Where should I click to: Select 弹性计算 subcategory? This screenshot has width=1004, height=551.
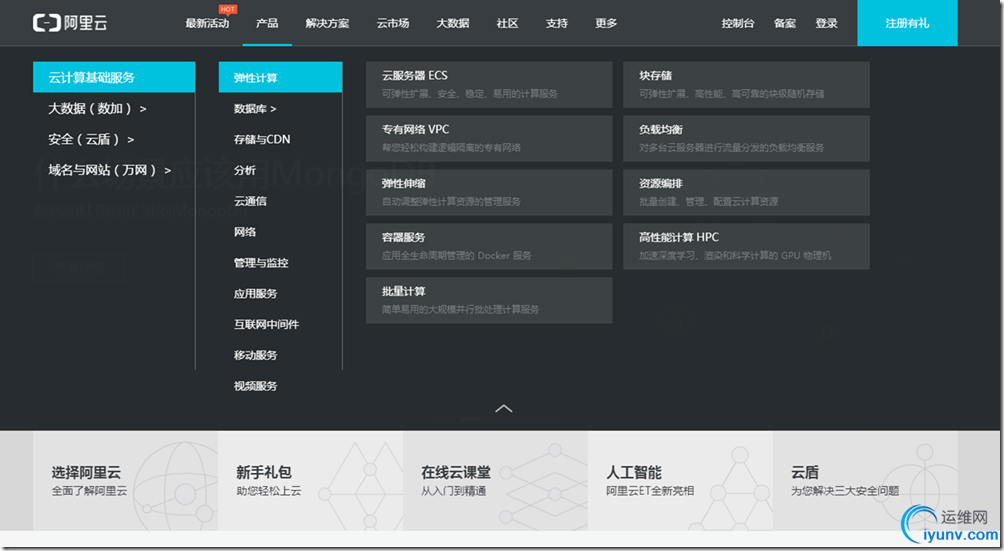tap(280, 77)
